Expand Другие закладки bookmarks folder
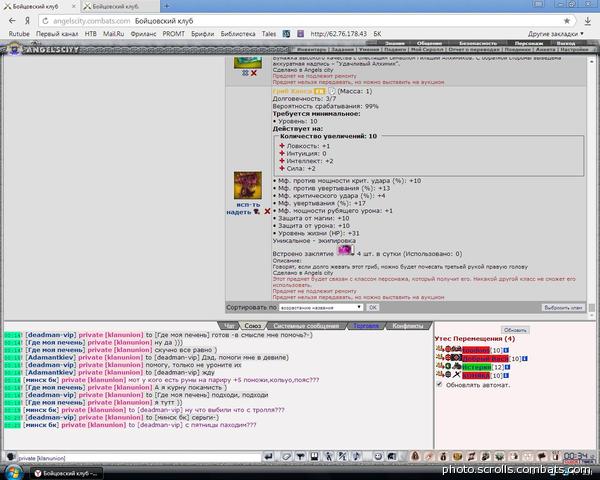This screenshot has width=600, height=480. click(x=556, y=34)
